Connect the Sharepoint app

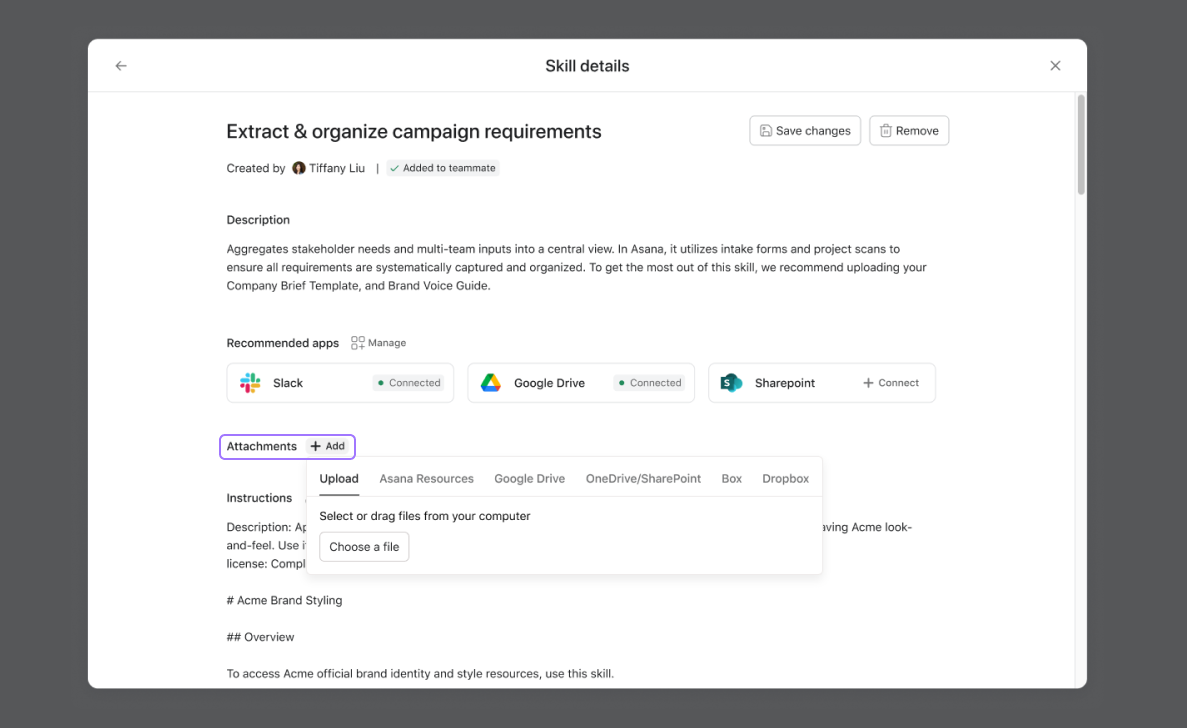pos(891,383)
